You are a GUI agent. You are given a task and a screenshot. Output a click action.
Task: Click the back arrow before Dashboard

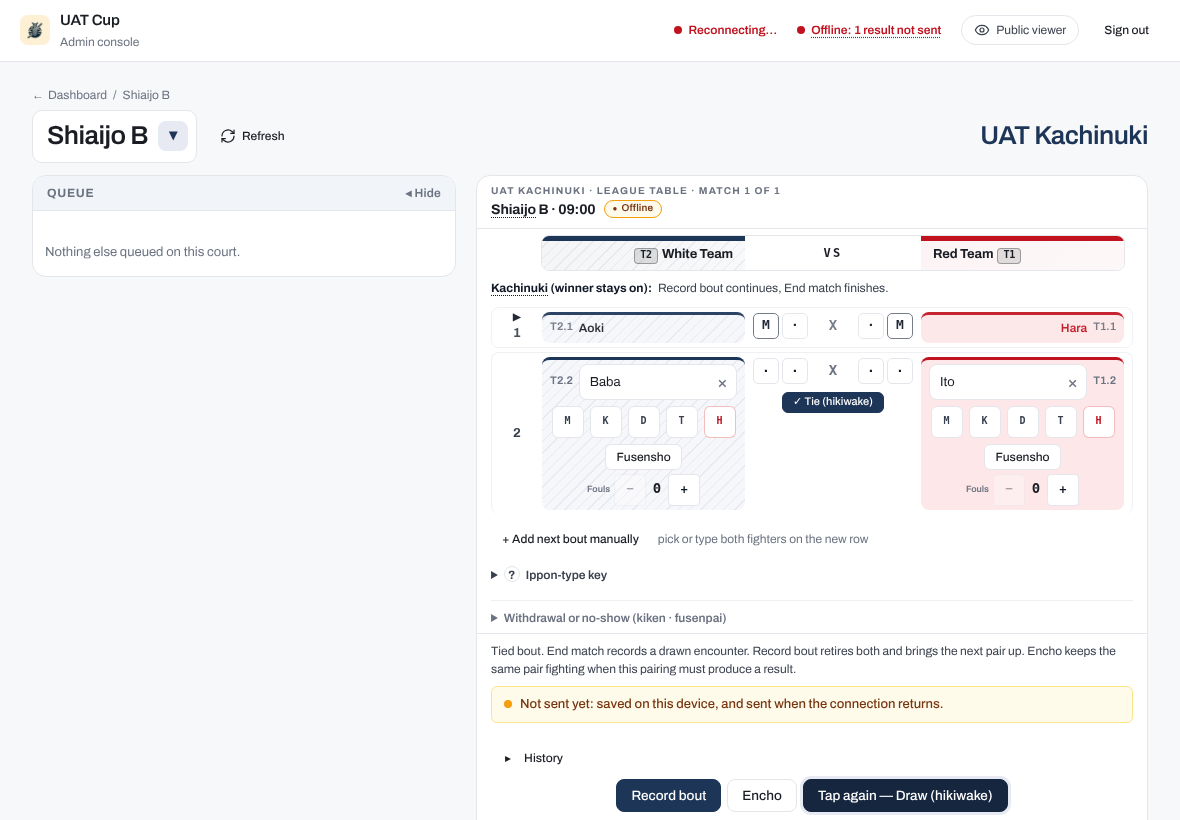[38, 96]
